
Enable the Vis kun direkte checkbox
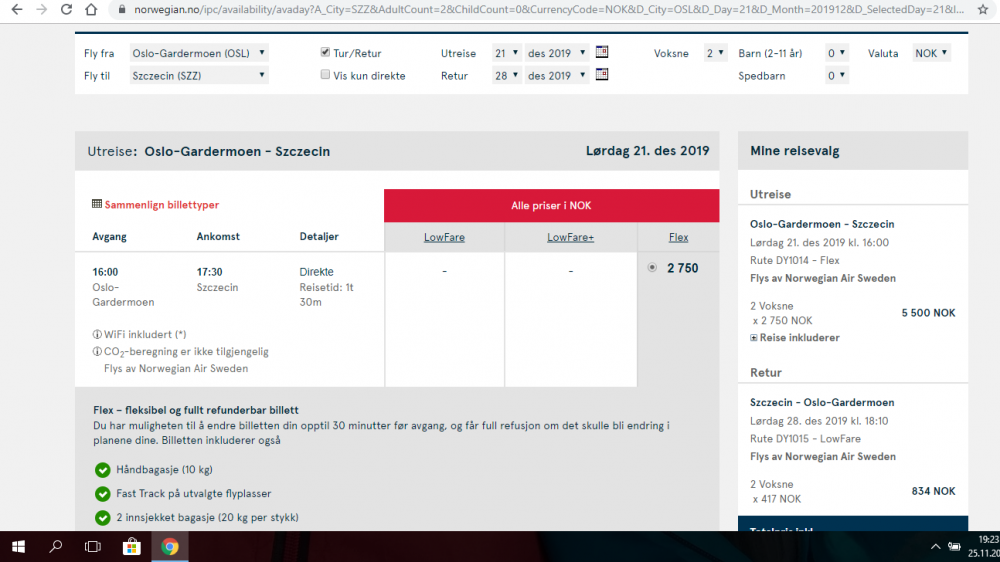(x=325, y=75)
